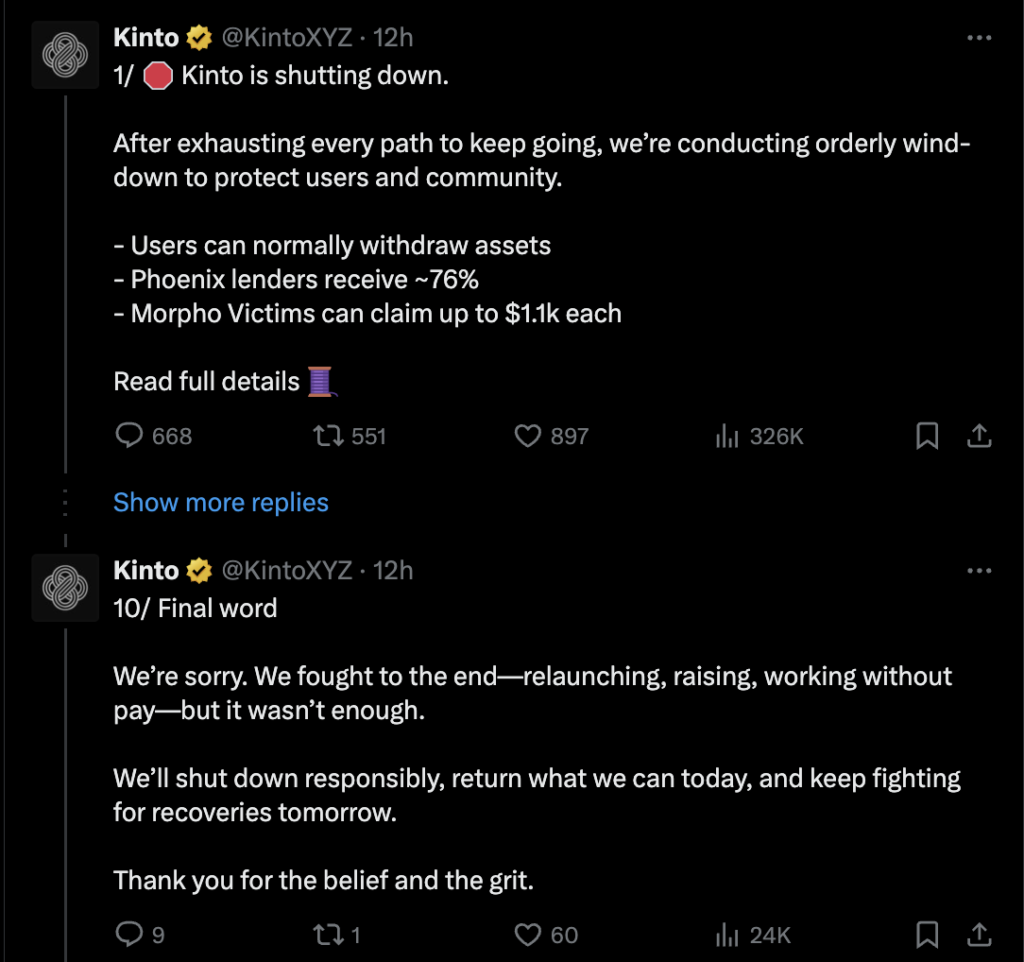This screenshot has width=1024, height=962.
Task: Click Kinto display name on second tweet
Action: (146, 570)
